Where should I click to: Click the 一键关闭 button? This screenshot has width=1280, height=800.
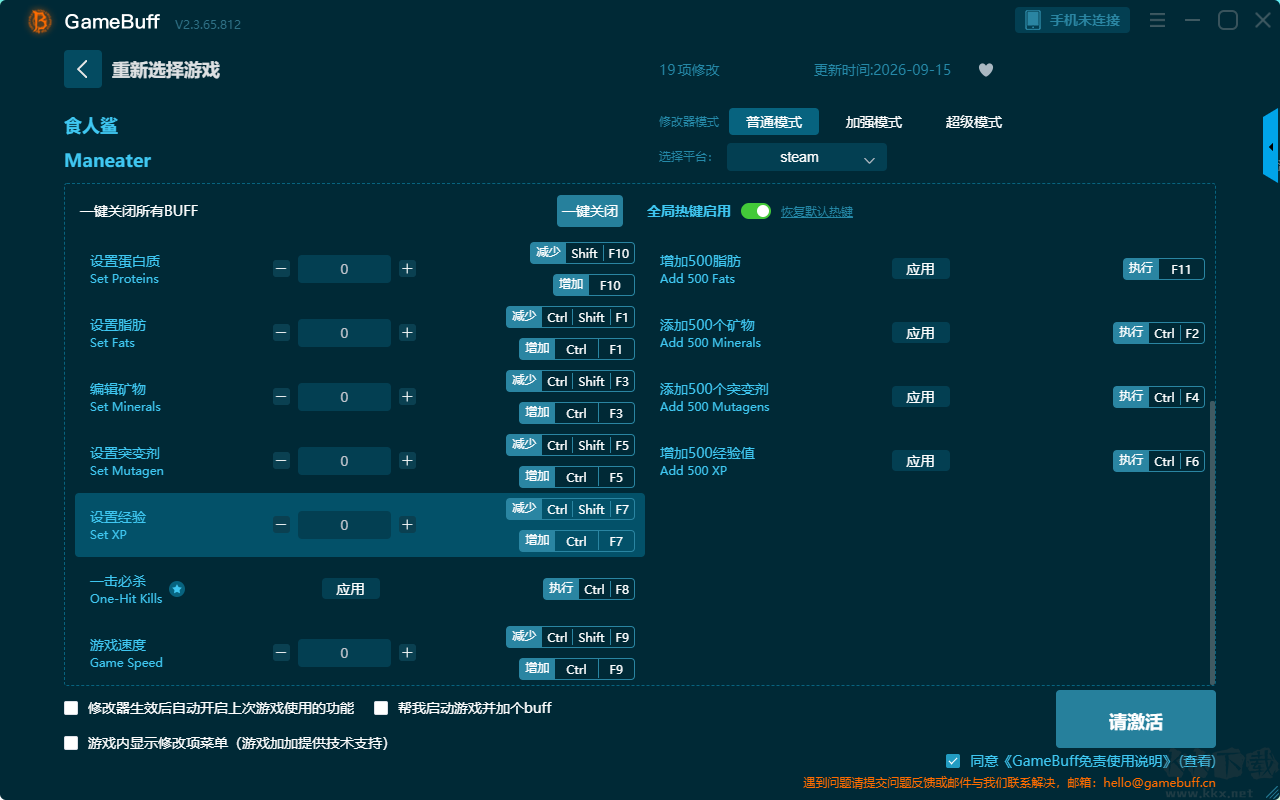(x=590, y=211)
